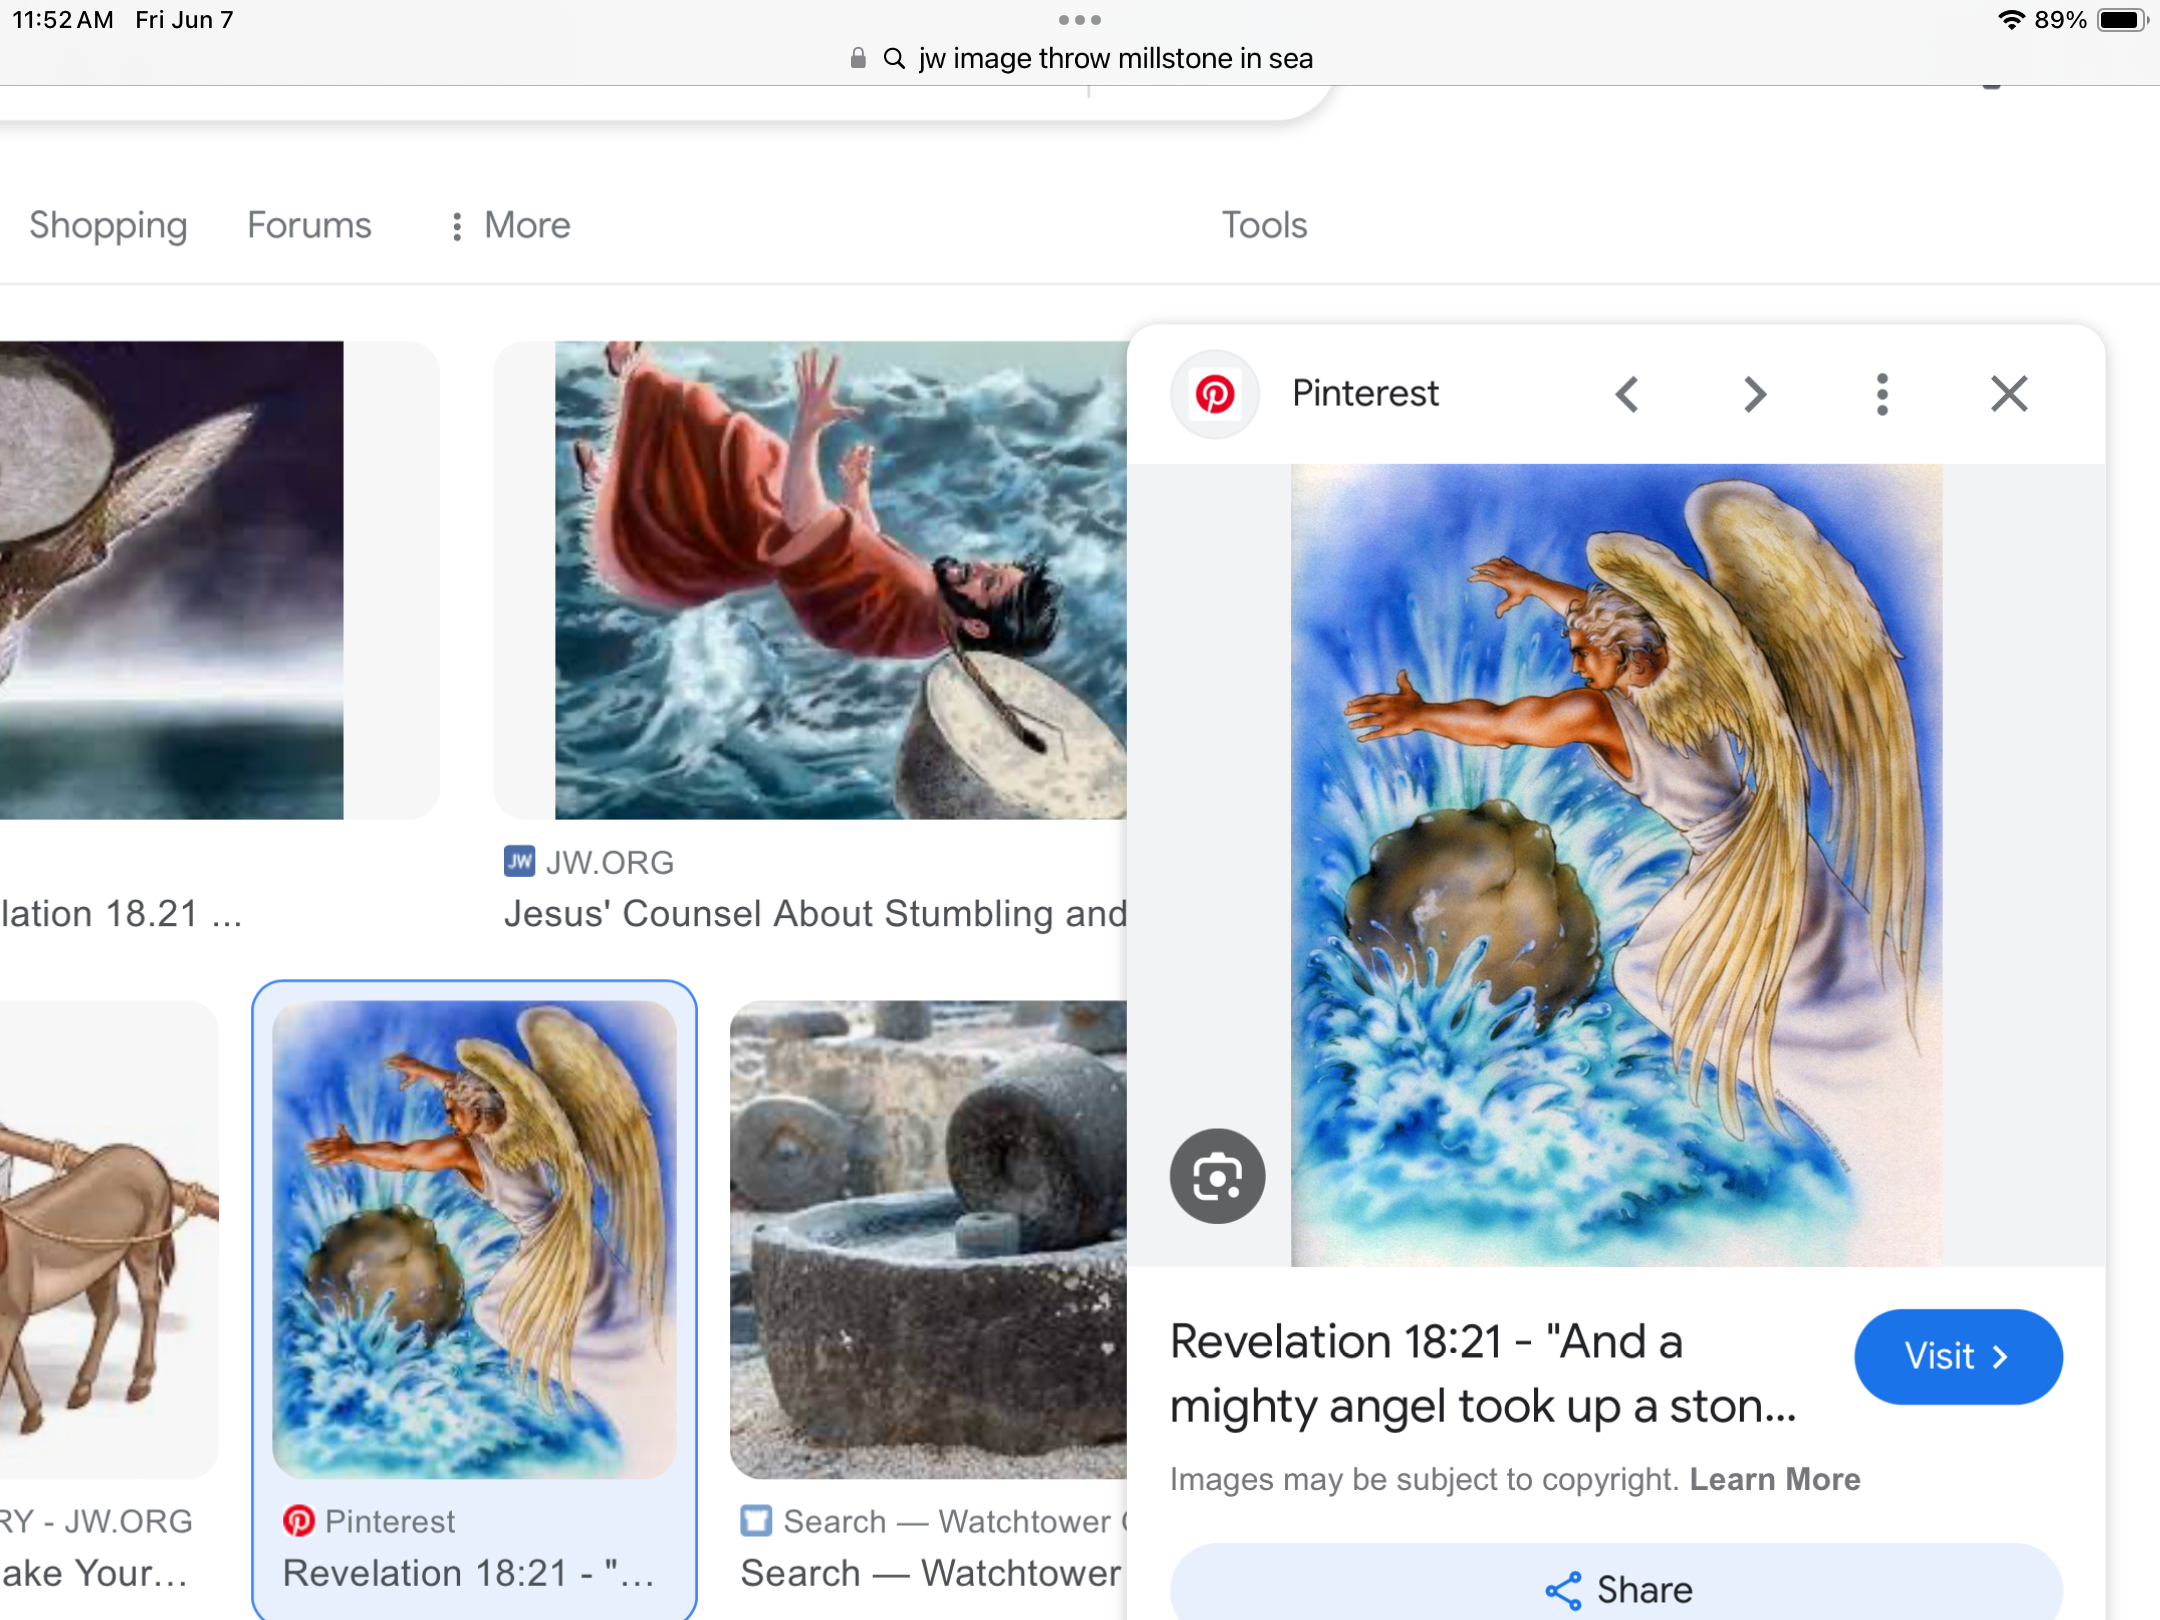Screen dimensions: 2160x1620
Task: Tap the three-dot multitasking control at the top of the screen
Action: tap(1080, 19)
